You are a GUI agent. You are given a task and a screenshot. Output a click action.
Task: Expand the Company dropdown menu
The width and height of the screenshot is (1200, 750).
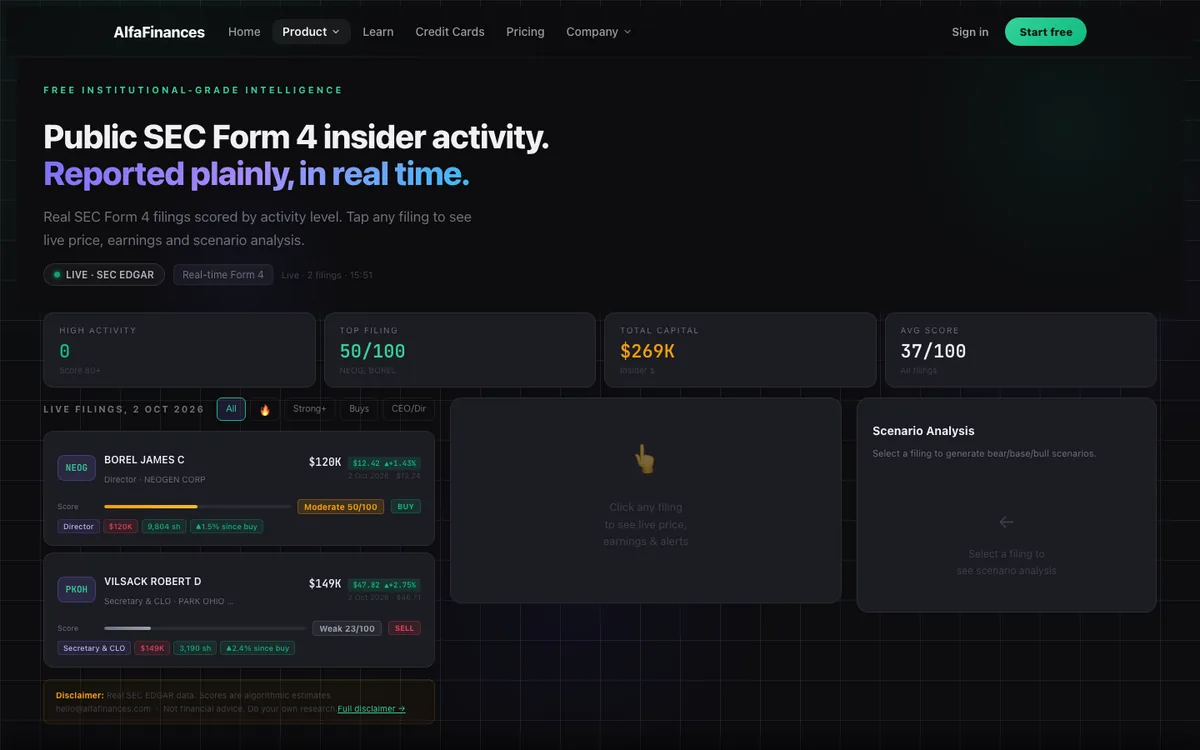click(x=598, y=32)
